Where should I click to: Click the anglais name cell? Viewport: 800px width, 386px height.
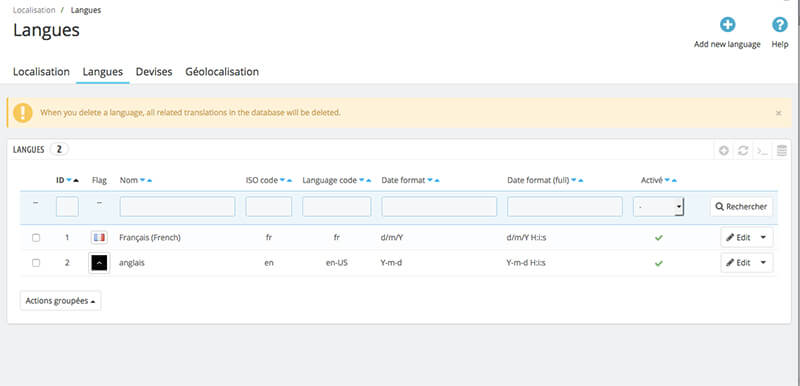[x=132, y=263]
